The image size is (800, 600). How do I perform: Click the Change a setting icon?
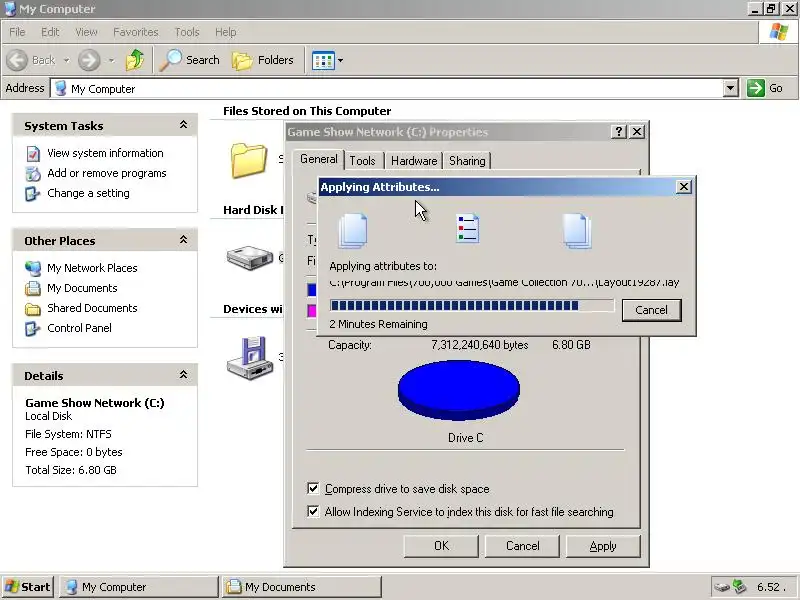[33, 193]
